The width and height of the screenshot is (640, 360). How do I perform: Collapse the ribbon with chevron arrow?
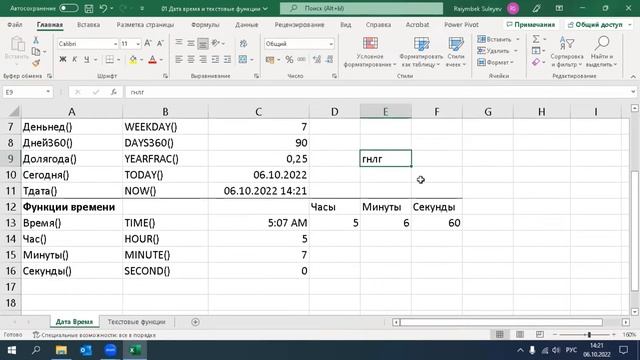[633, 76]
